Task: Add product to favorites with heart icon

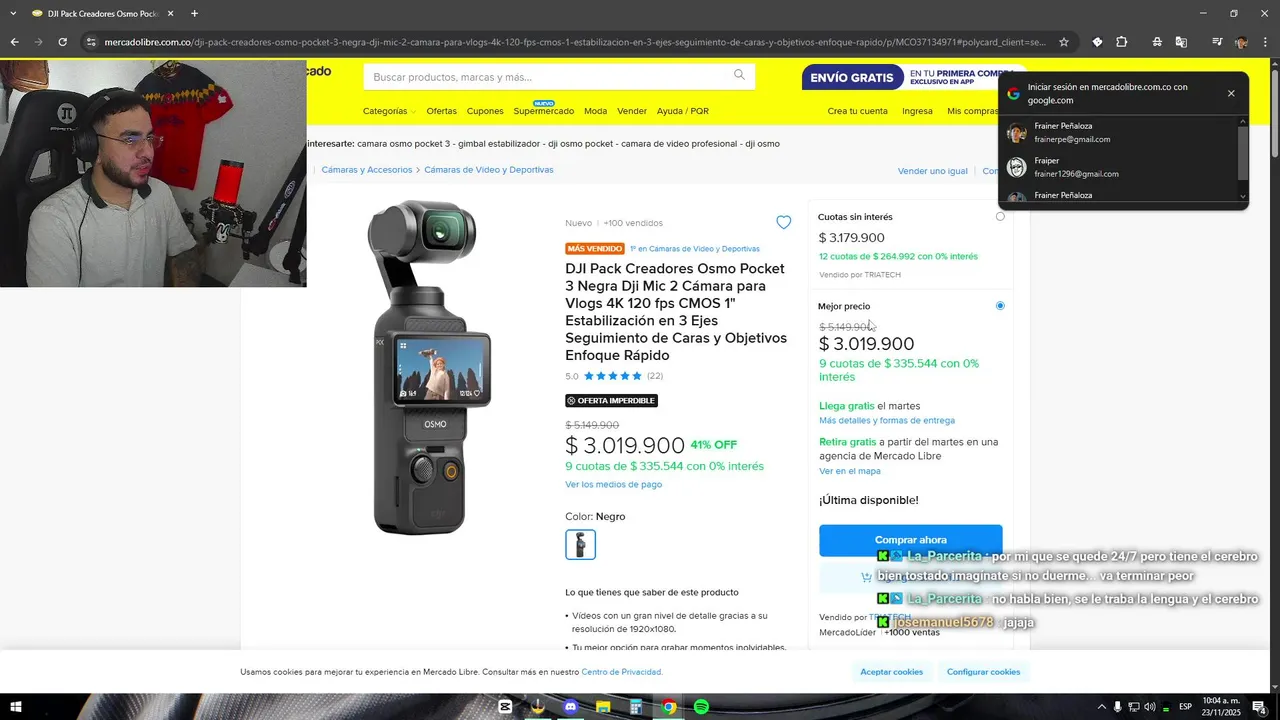Action: click(x=784, y=222)
